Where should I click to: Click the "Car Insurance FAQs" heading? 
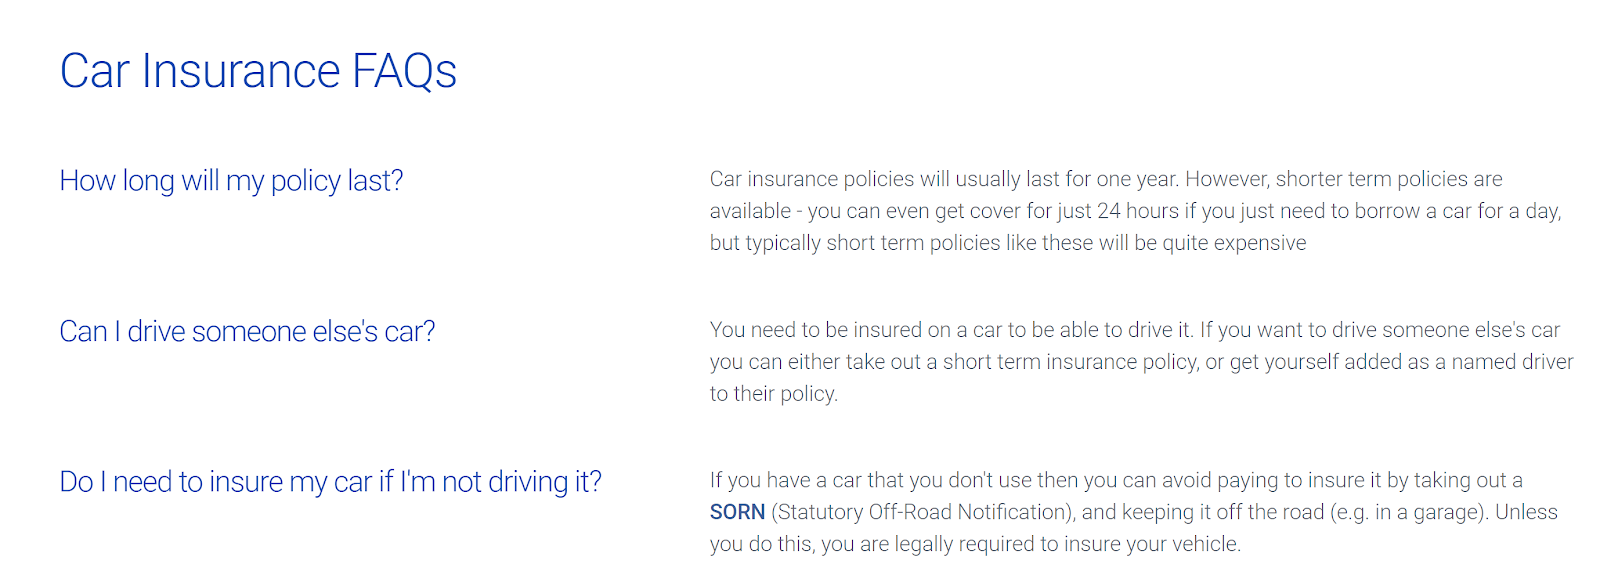tap(258, 71)
